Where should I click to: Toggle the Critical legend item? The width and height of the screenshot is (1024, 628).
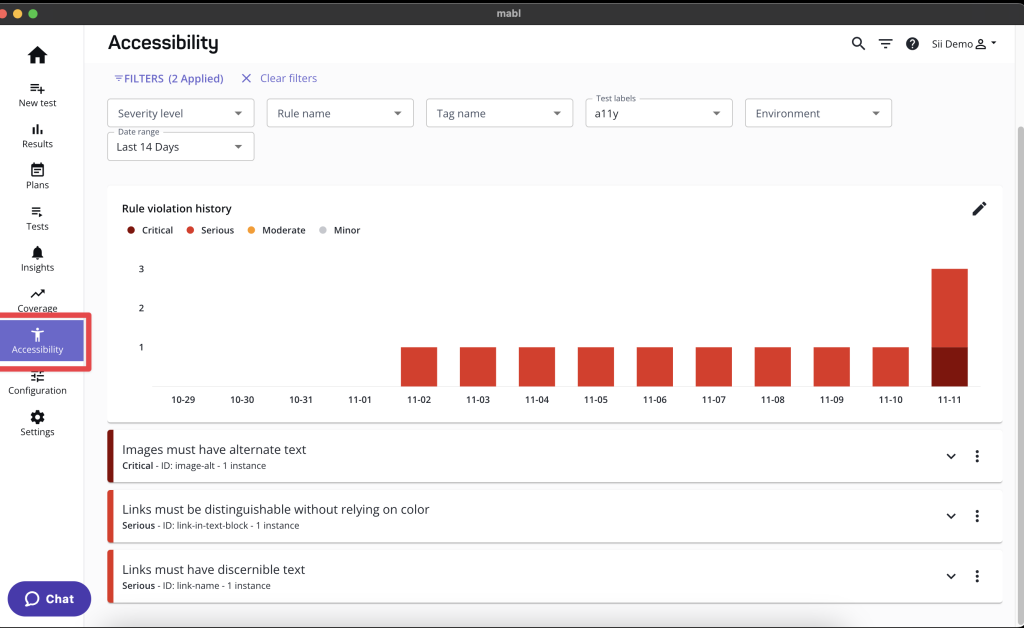click(150, 230)
